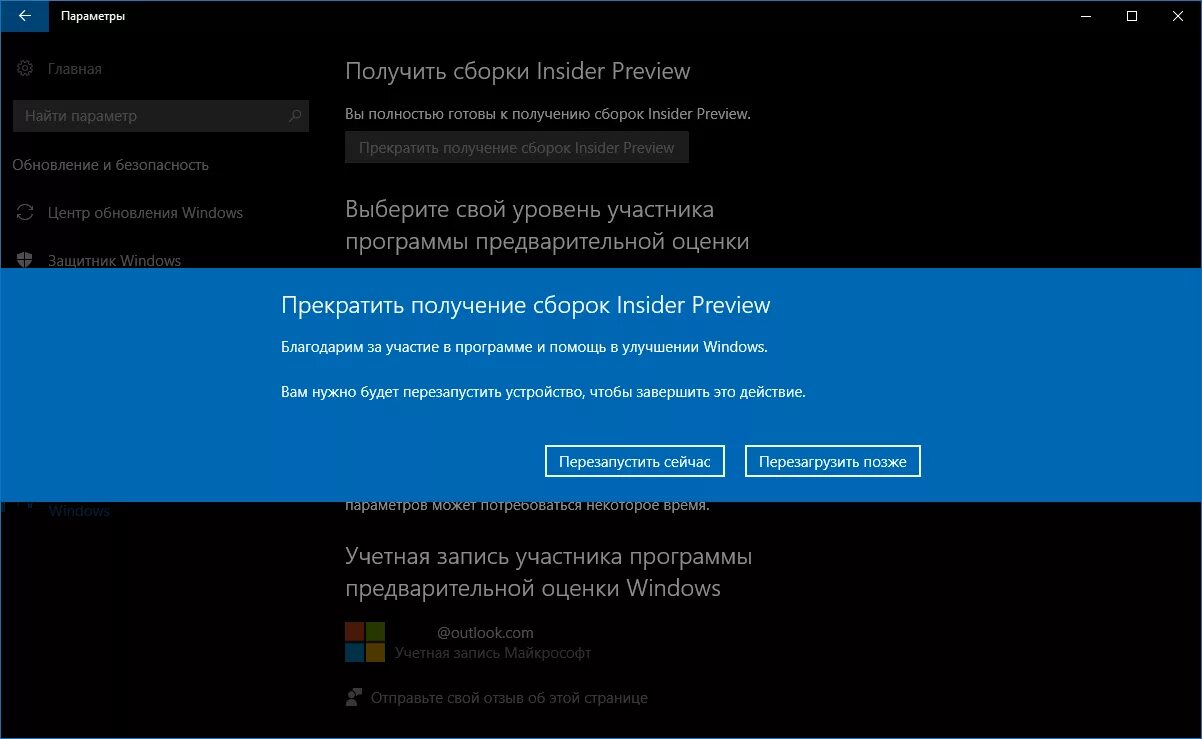Image resolution: width=1202 pixels, height=739 pixels.
Task: Open the 'Главная' home gear icon
Action: 25,69
